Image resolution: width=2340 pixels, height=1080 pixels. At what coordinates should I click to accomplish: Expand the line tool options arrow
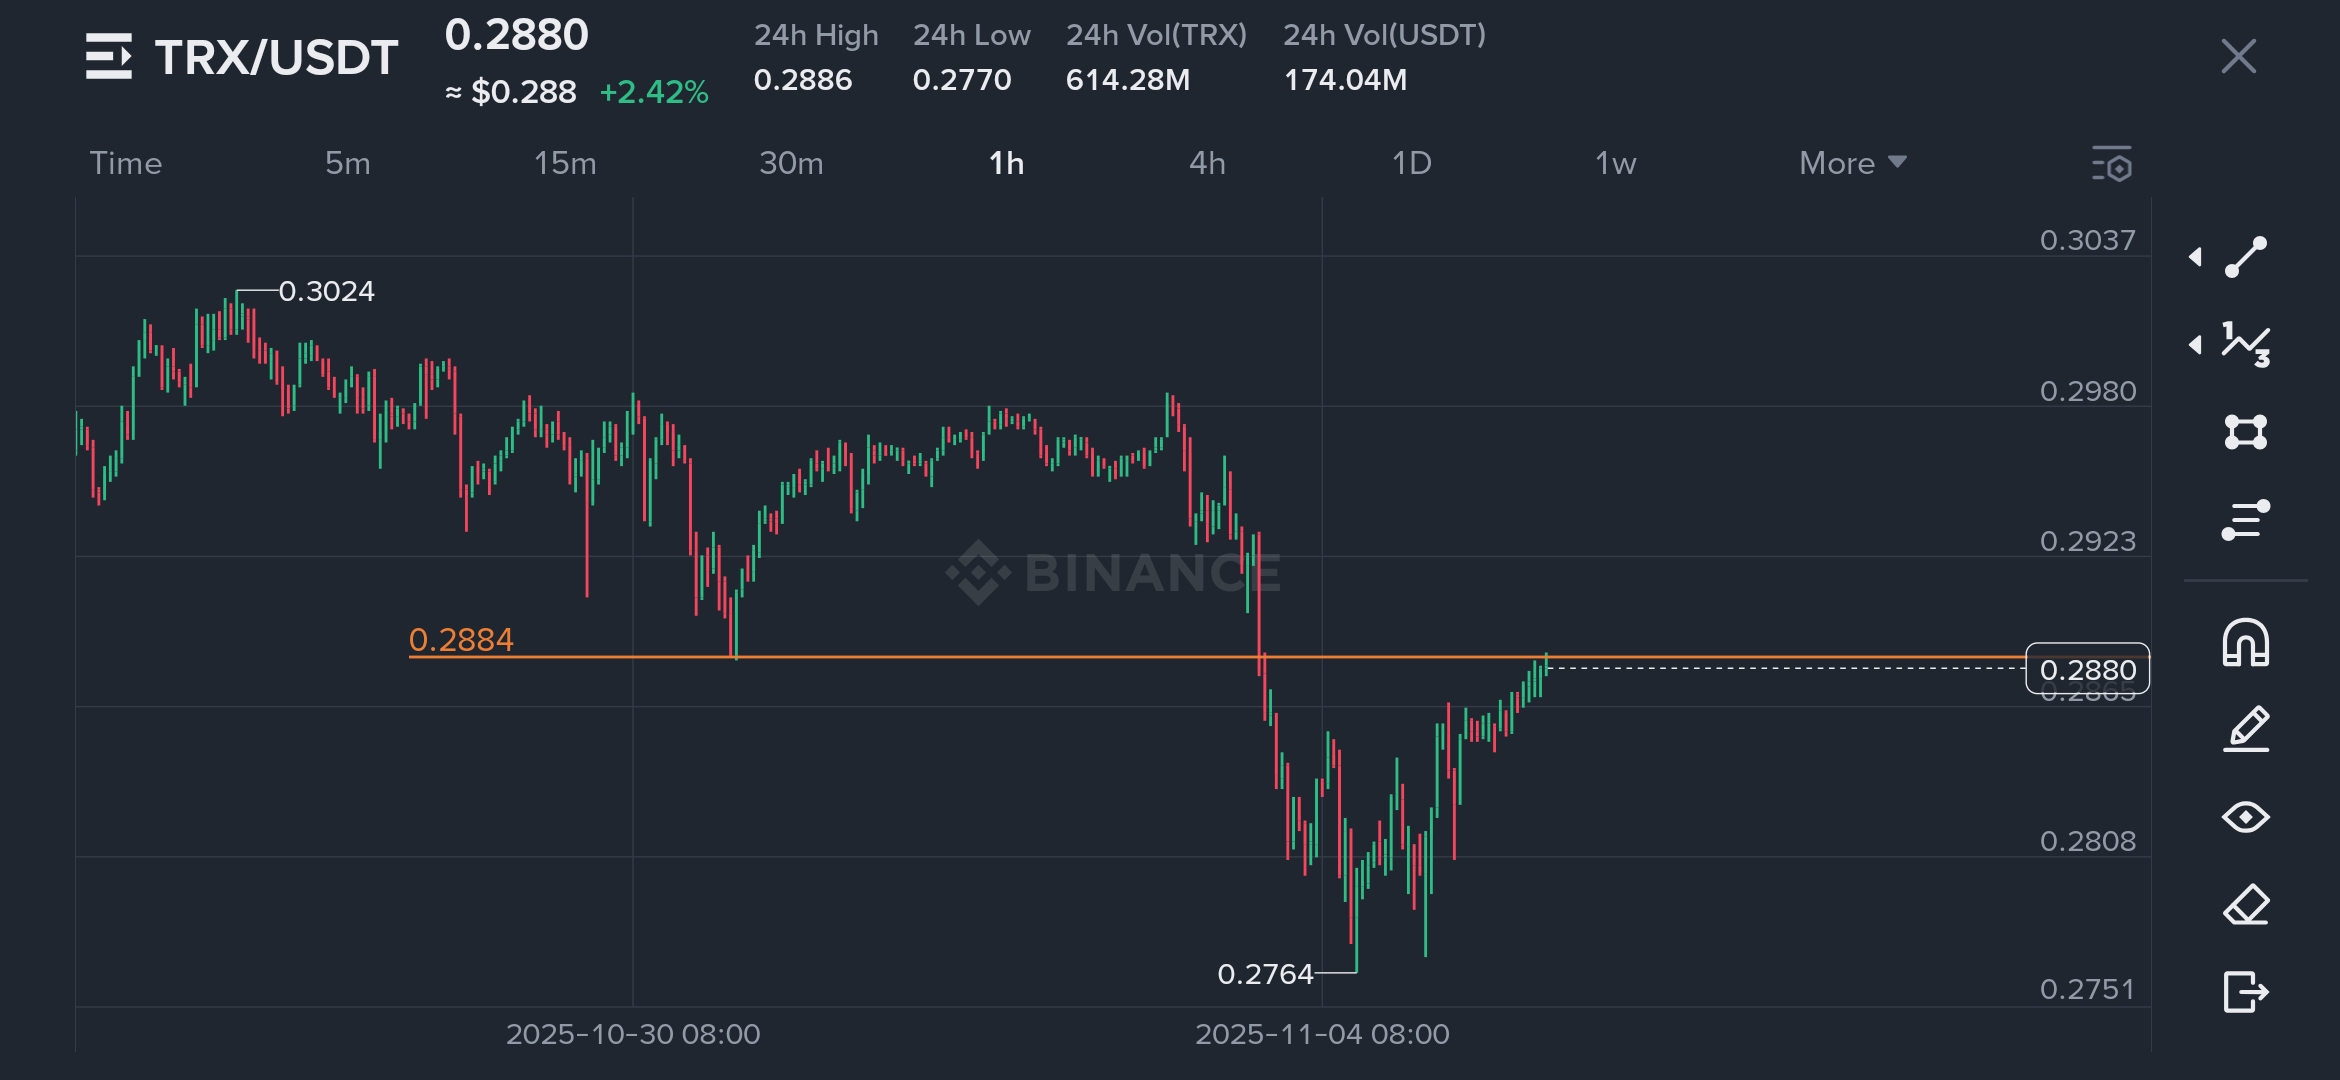pyautogui.click(x=2195, y=257)
